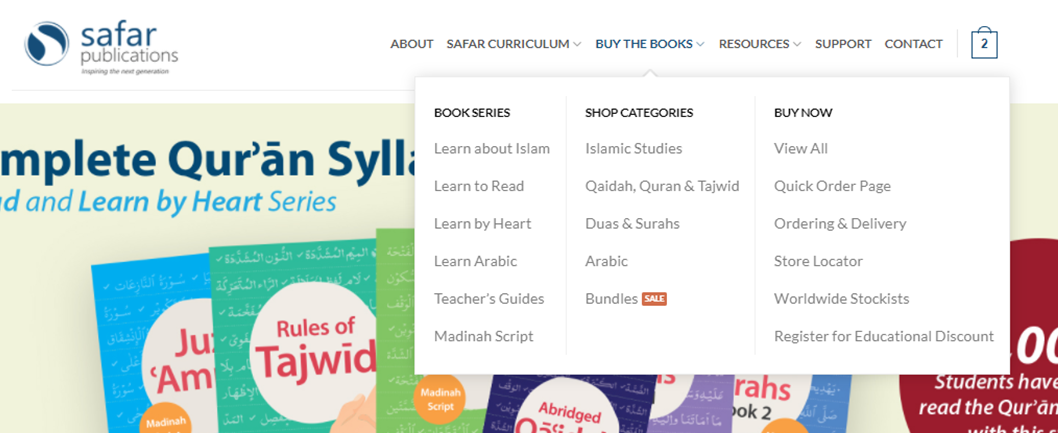Click the Safar Publications logo
1058x433 pixels.
point(101,47)
